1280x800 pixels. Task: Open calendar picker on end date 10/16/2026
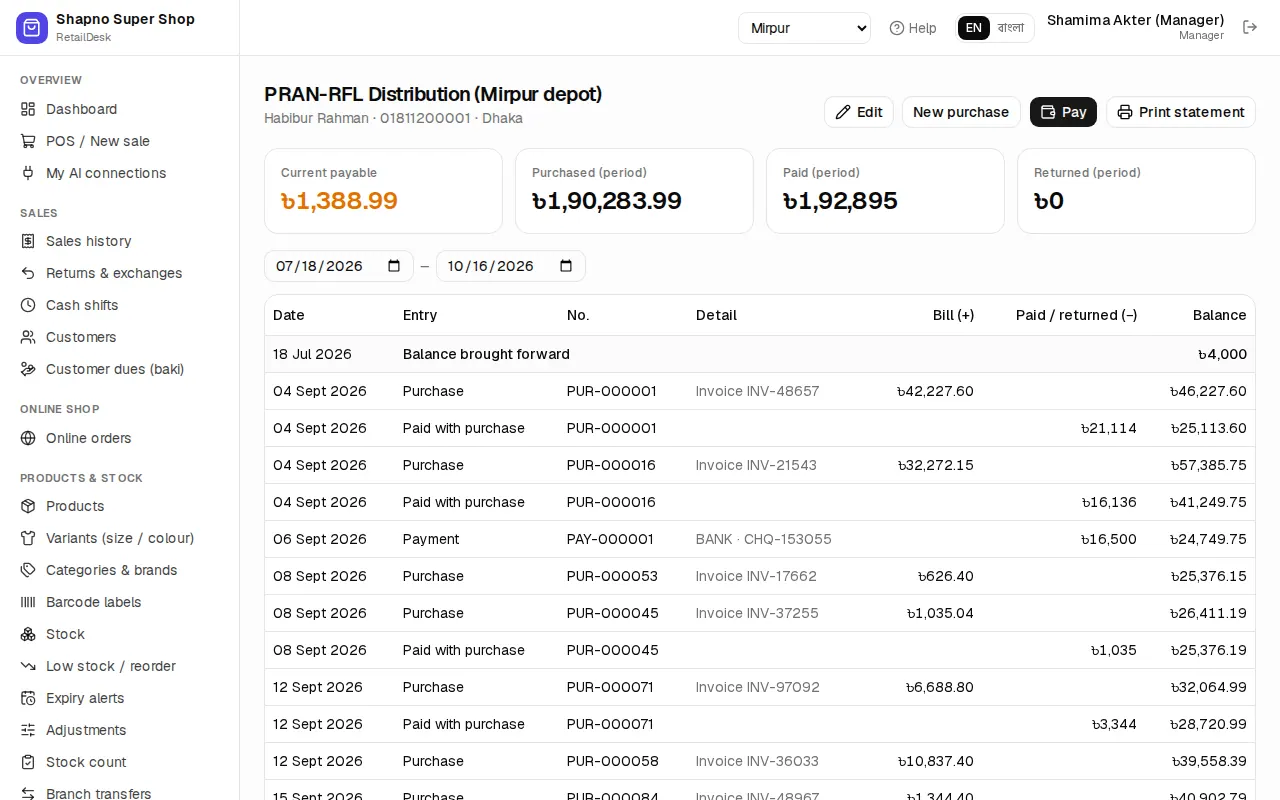pos(566,266)
